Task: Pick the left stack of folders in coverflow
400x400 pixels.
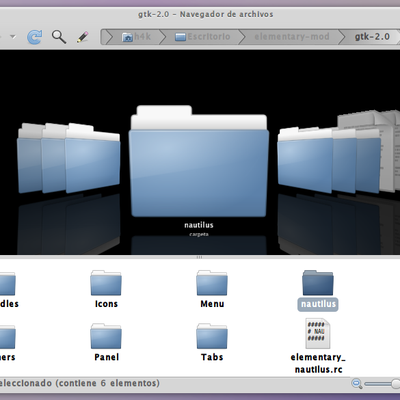Action: 69,158
